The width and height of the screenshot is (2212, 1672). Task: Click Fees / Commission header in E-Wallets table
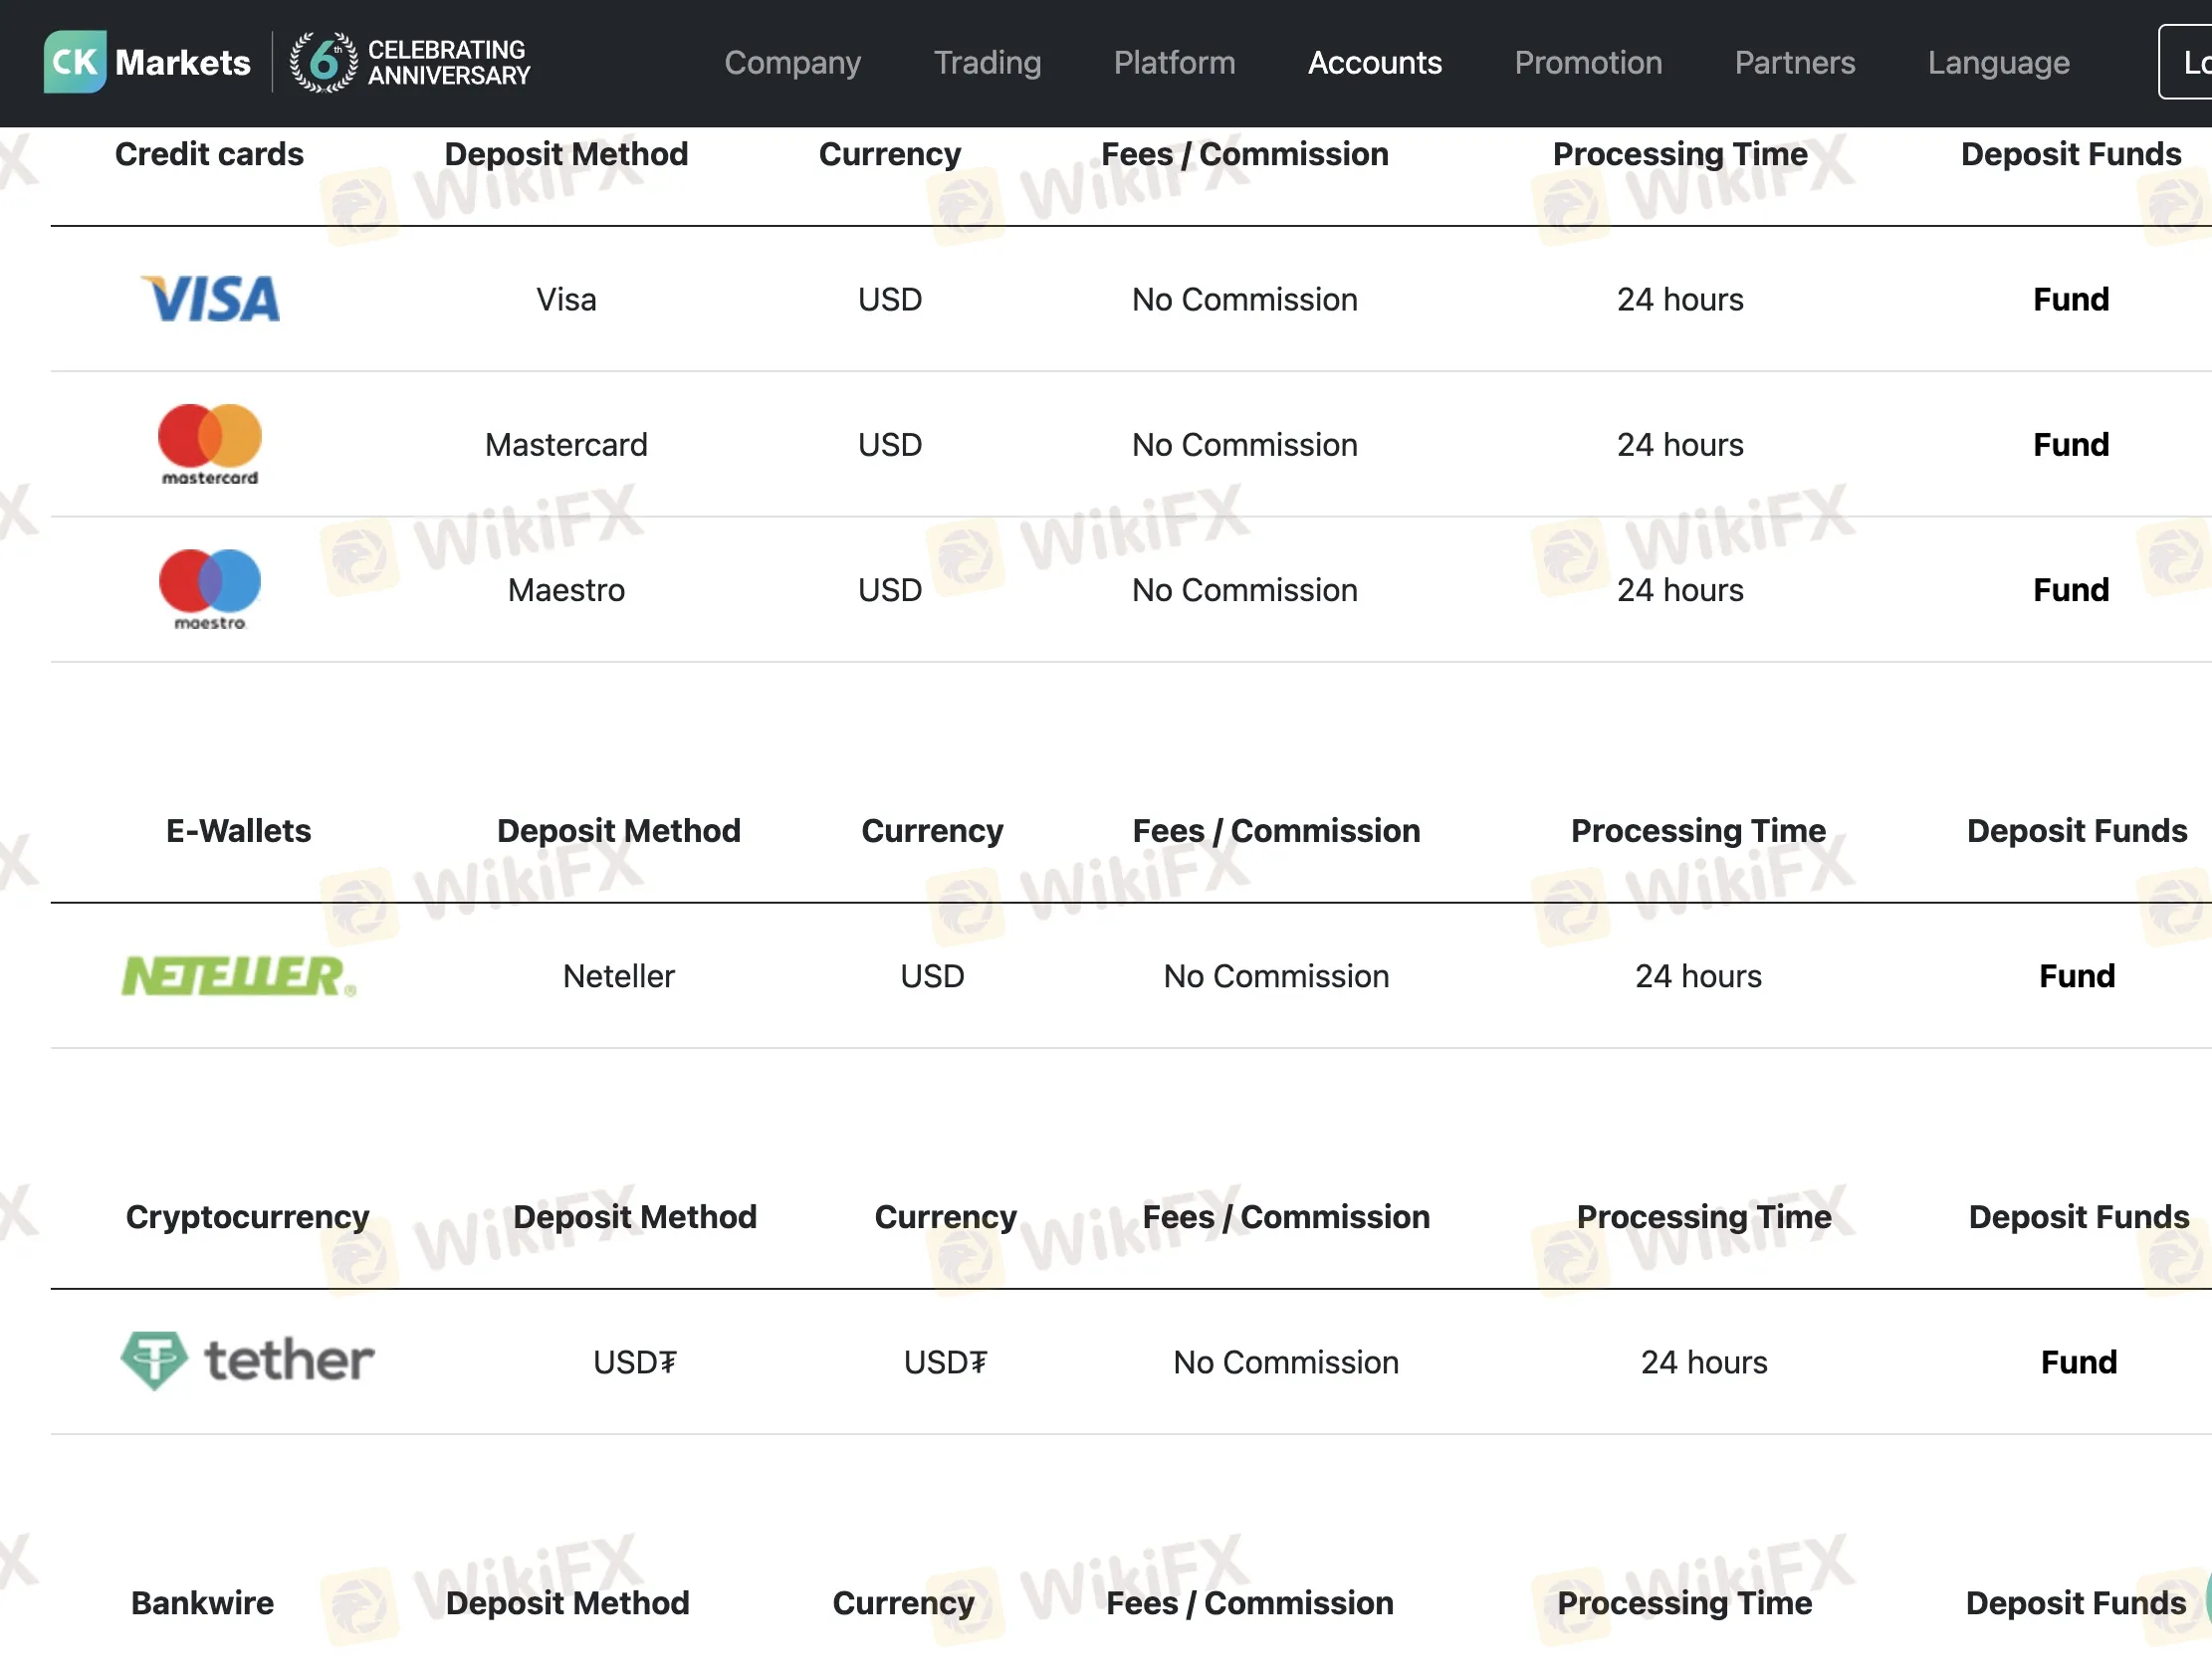point(1276,831)
